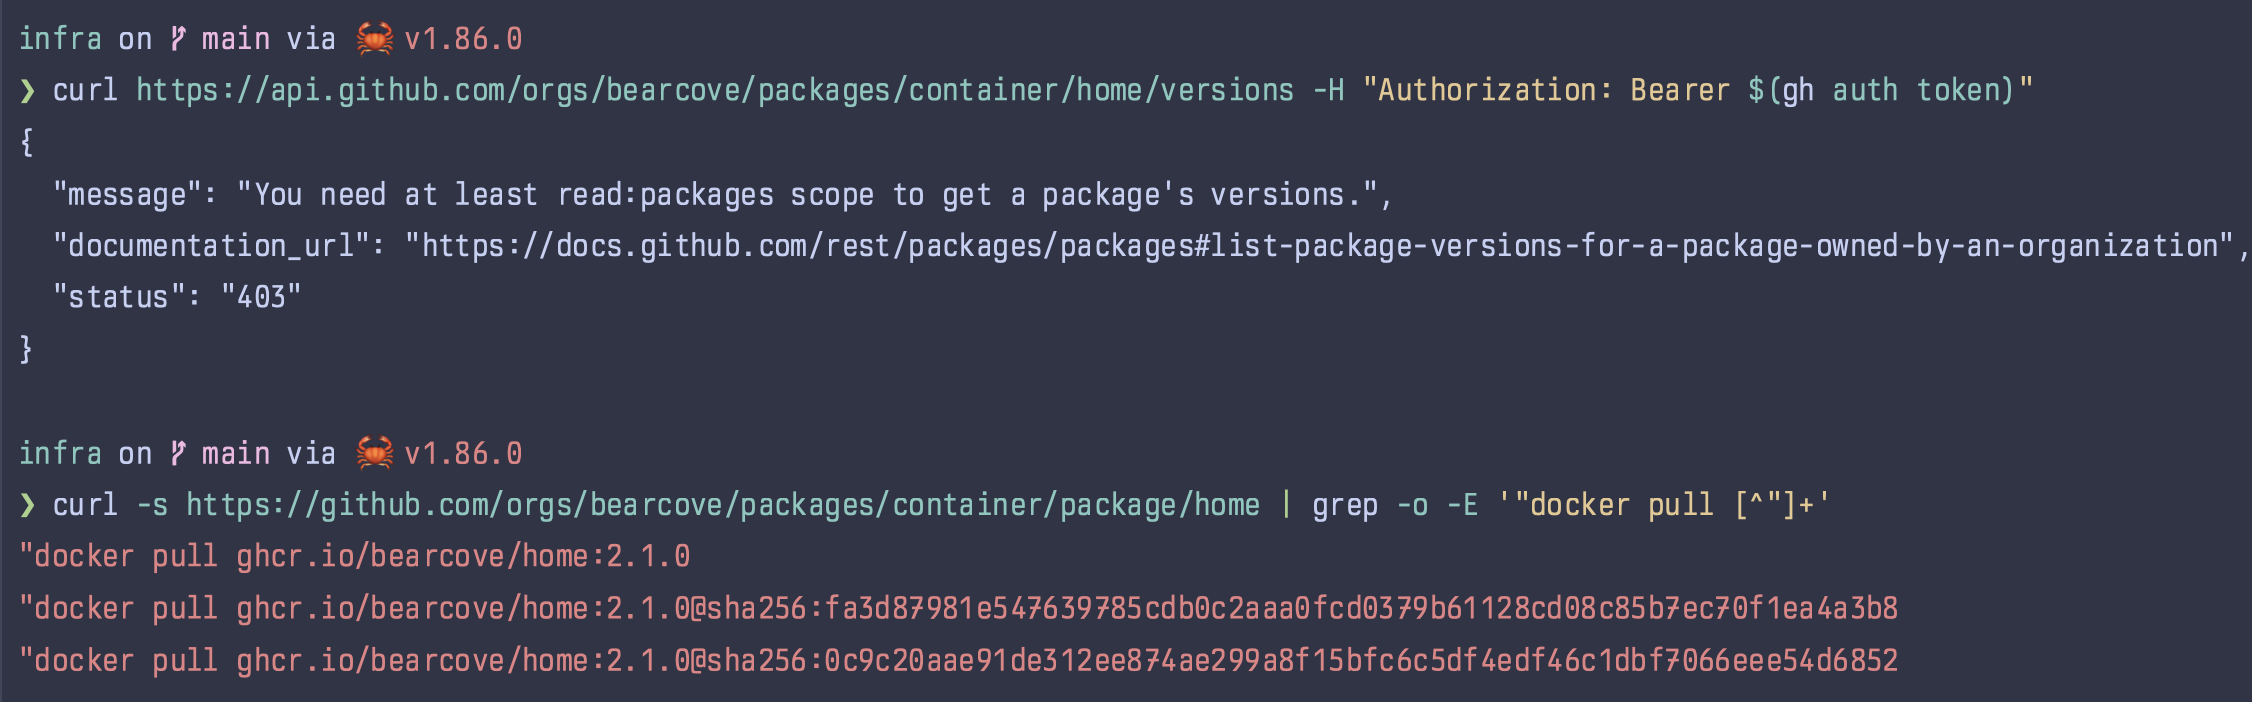Image resolution: width=2252 pixels, height=702 pixels.
Task: Open the github.com bearcove package URL
Action: click(x=723, y=505)
